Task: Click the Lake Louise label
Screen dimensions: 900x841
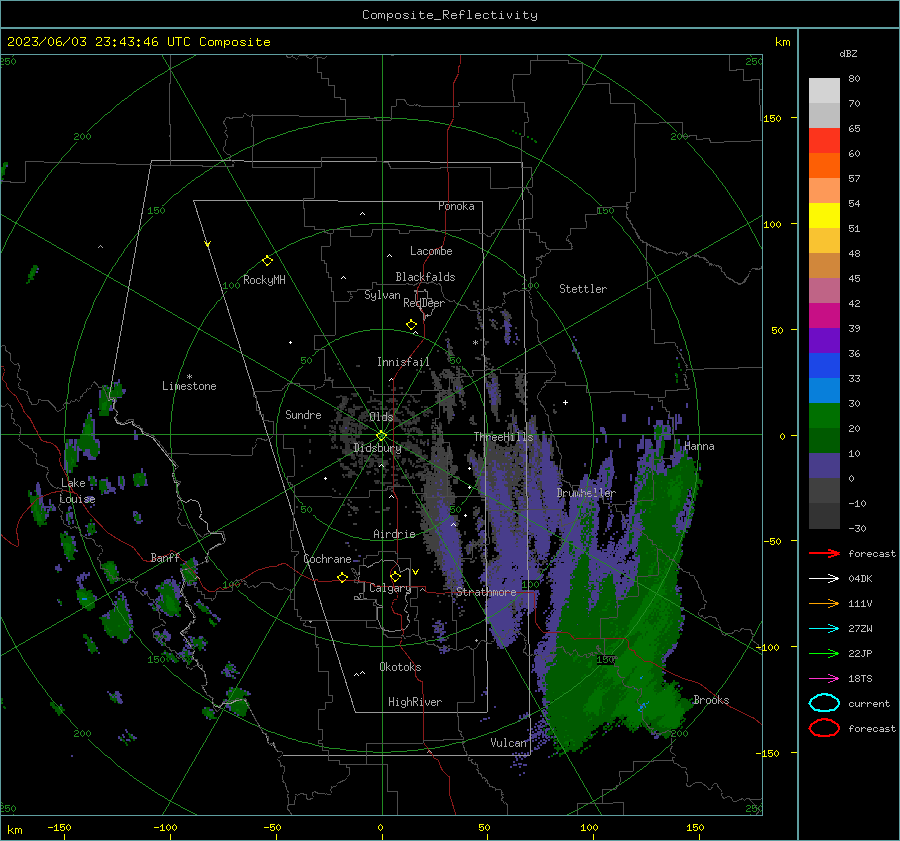Action: click(x=77, y=491)
